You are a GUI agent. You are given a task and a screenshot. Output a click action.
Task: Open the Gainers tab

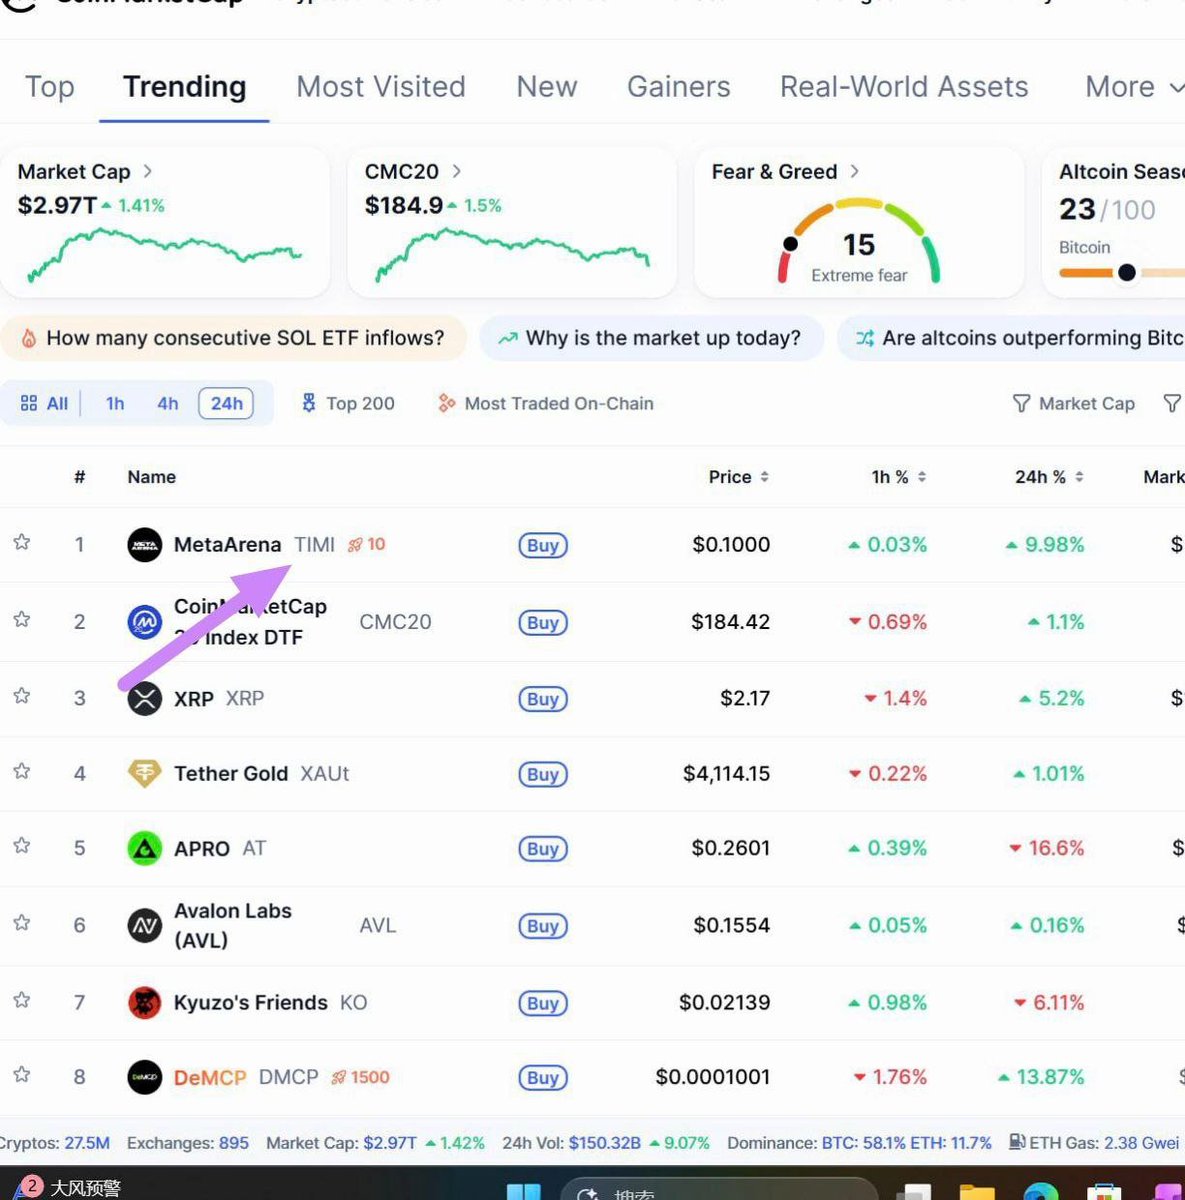[679, 87]
